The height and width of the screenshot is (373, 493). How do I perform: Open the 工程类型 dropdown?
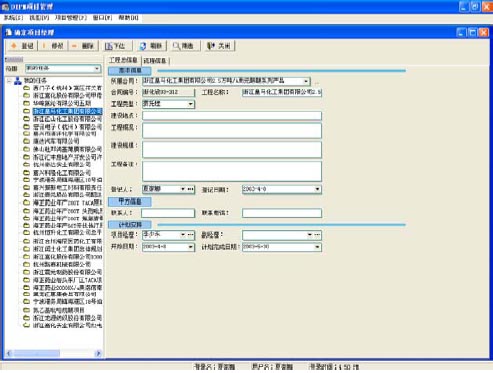[x=190, y=104]
